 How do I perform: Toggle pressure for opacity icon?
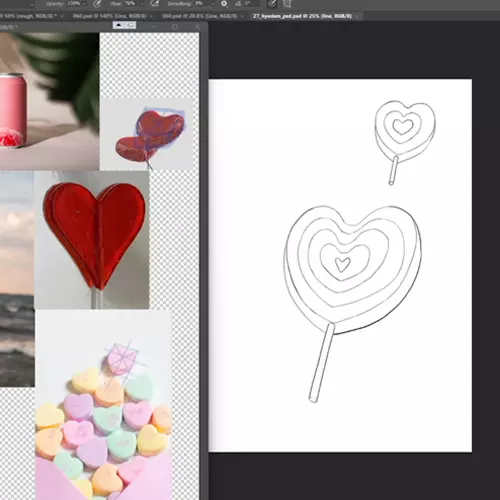click(x=97, y=4)
